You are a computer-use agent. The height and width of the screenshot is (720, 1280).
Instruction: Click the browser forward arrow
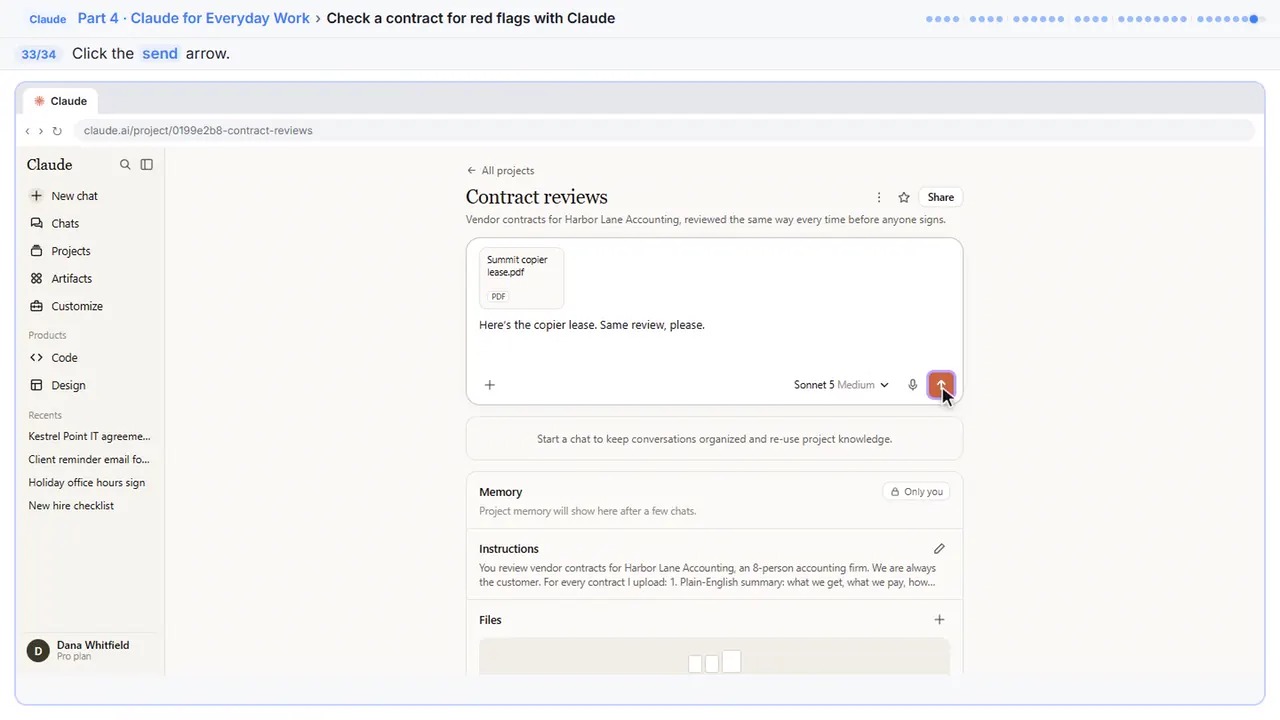click(x=41, y=131)
